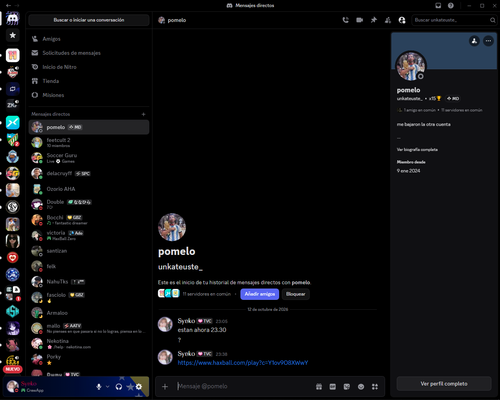The width and height of the screenshot is (500, 400).
Task: Open delacruyff conversation
Action: coord(89,173)
